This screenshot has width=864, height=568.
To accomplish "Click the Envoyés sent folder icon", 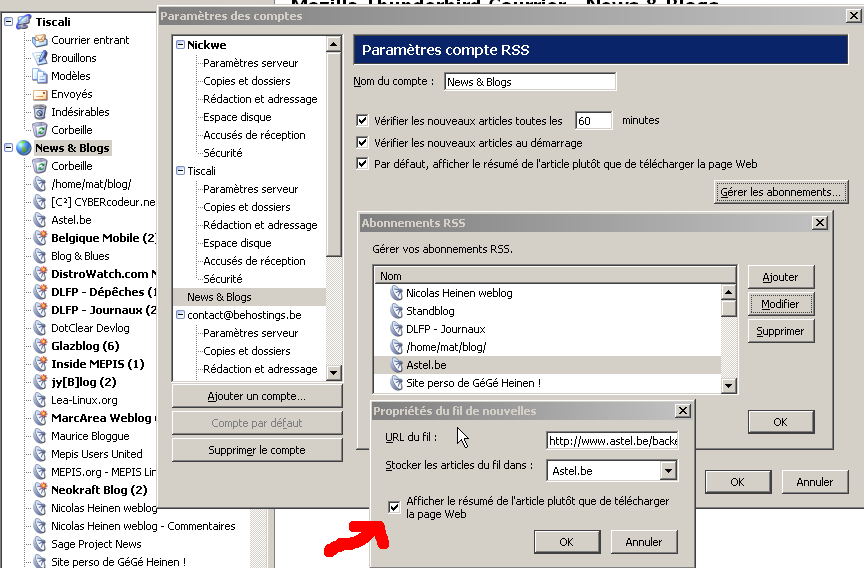I will [40, 94].
